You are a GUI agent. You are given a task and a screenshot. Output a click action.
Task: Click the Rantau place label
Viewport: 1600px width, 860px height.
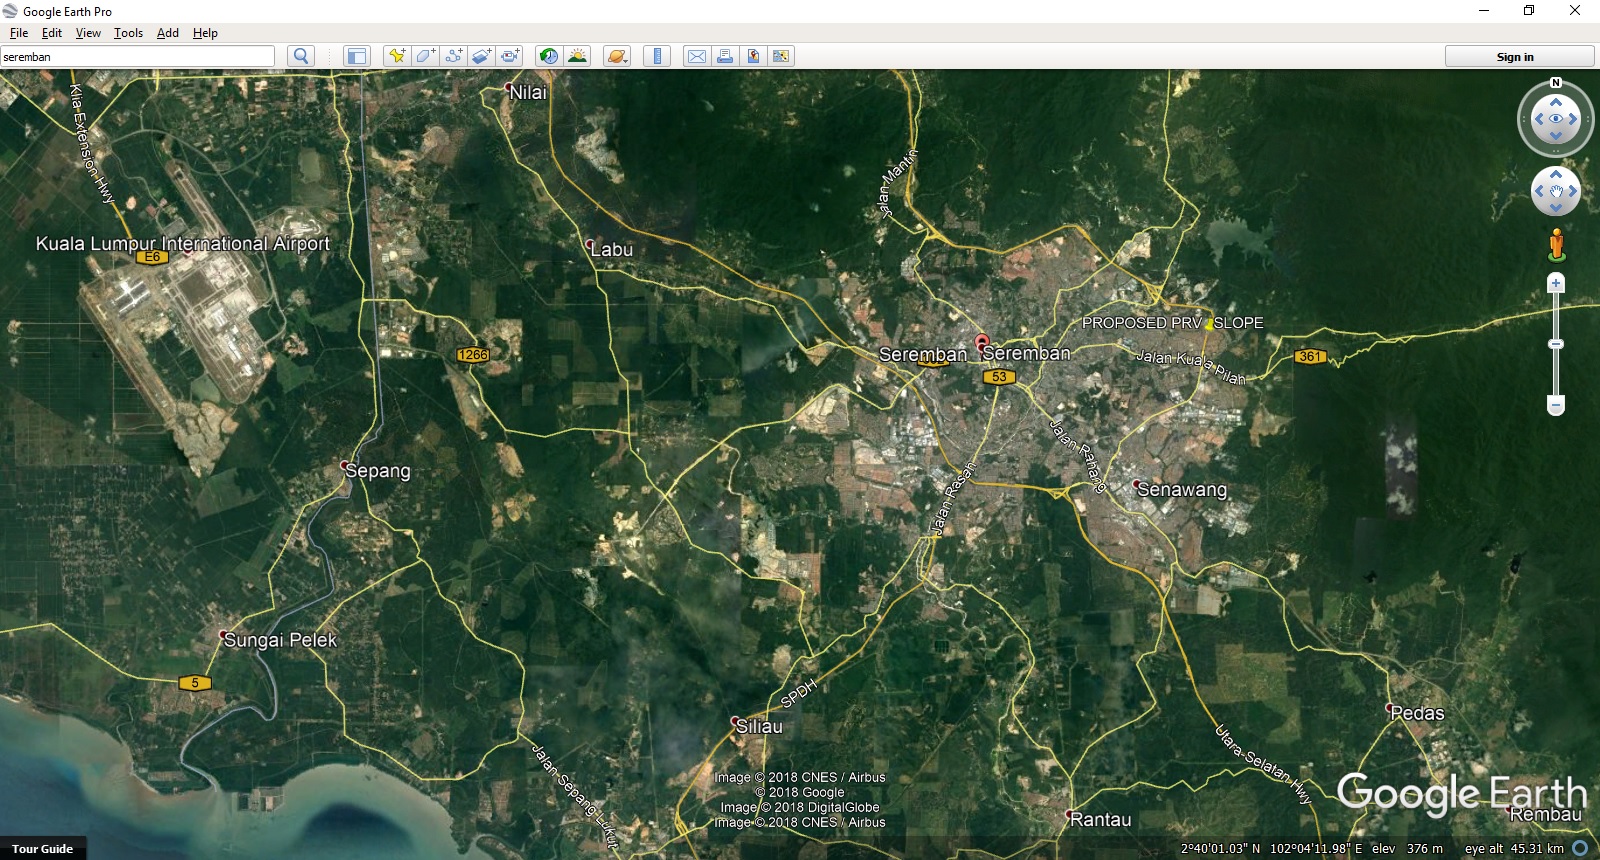click(1100, 819)
